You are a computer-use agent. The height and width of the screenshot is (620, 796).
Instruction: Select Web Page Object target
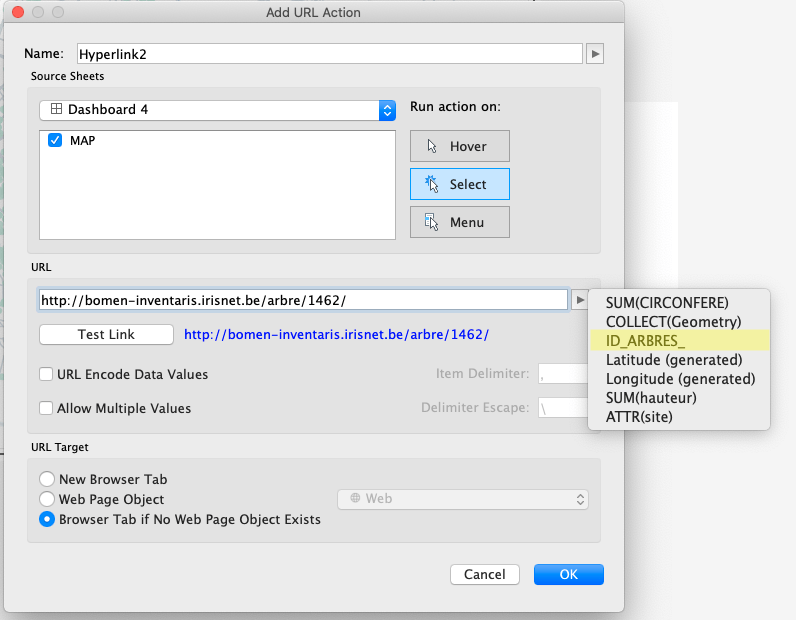(x=47, y=499)
